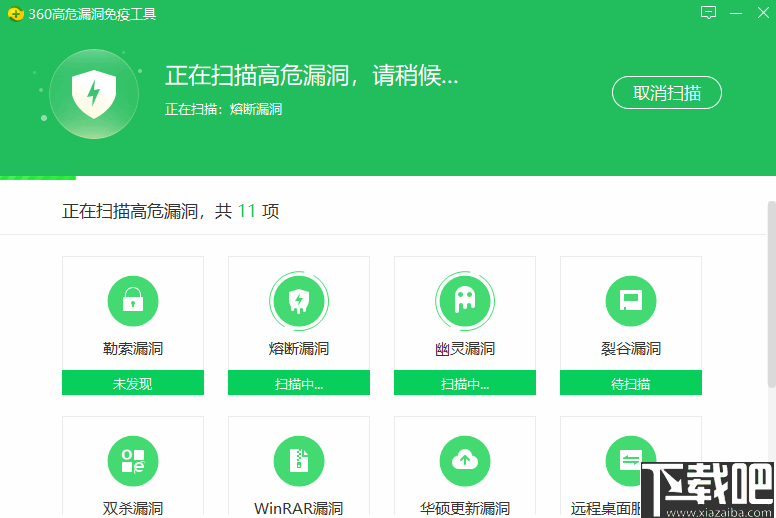Click the shield lightning icon in header
Screen dimensions: 776x518
94,94
